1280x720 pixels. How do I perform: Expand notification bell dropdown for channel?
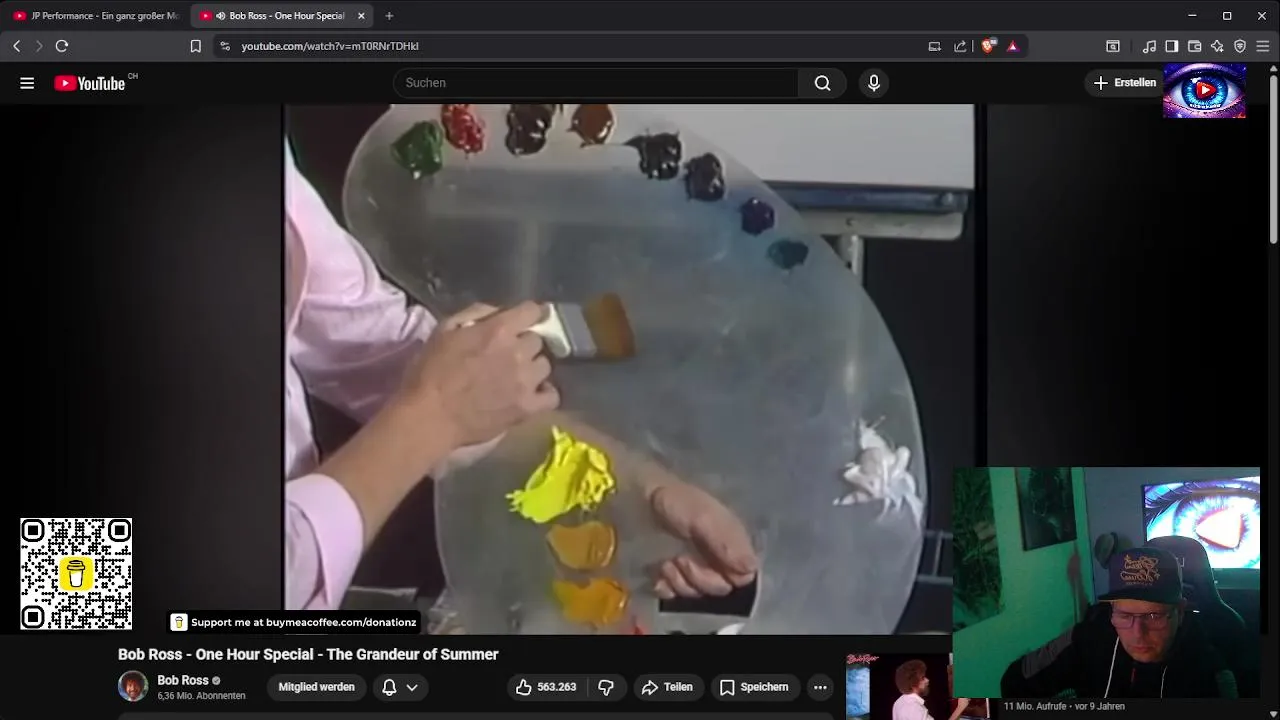pyautogui.click(x=399, y=687)
